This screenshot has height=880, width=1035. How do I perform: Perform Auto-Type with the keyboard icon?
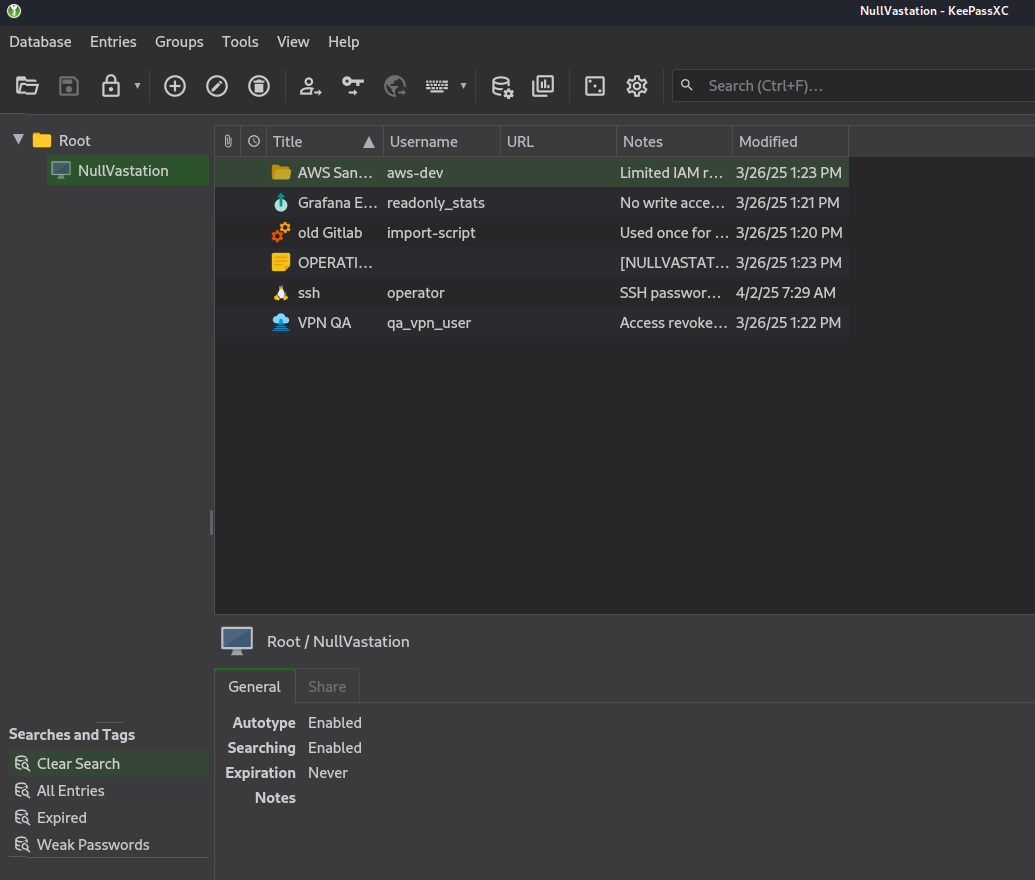[437, 86]
